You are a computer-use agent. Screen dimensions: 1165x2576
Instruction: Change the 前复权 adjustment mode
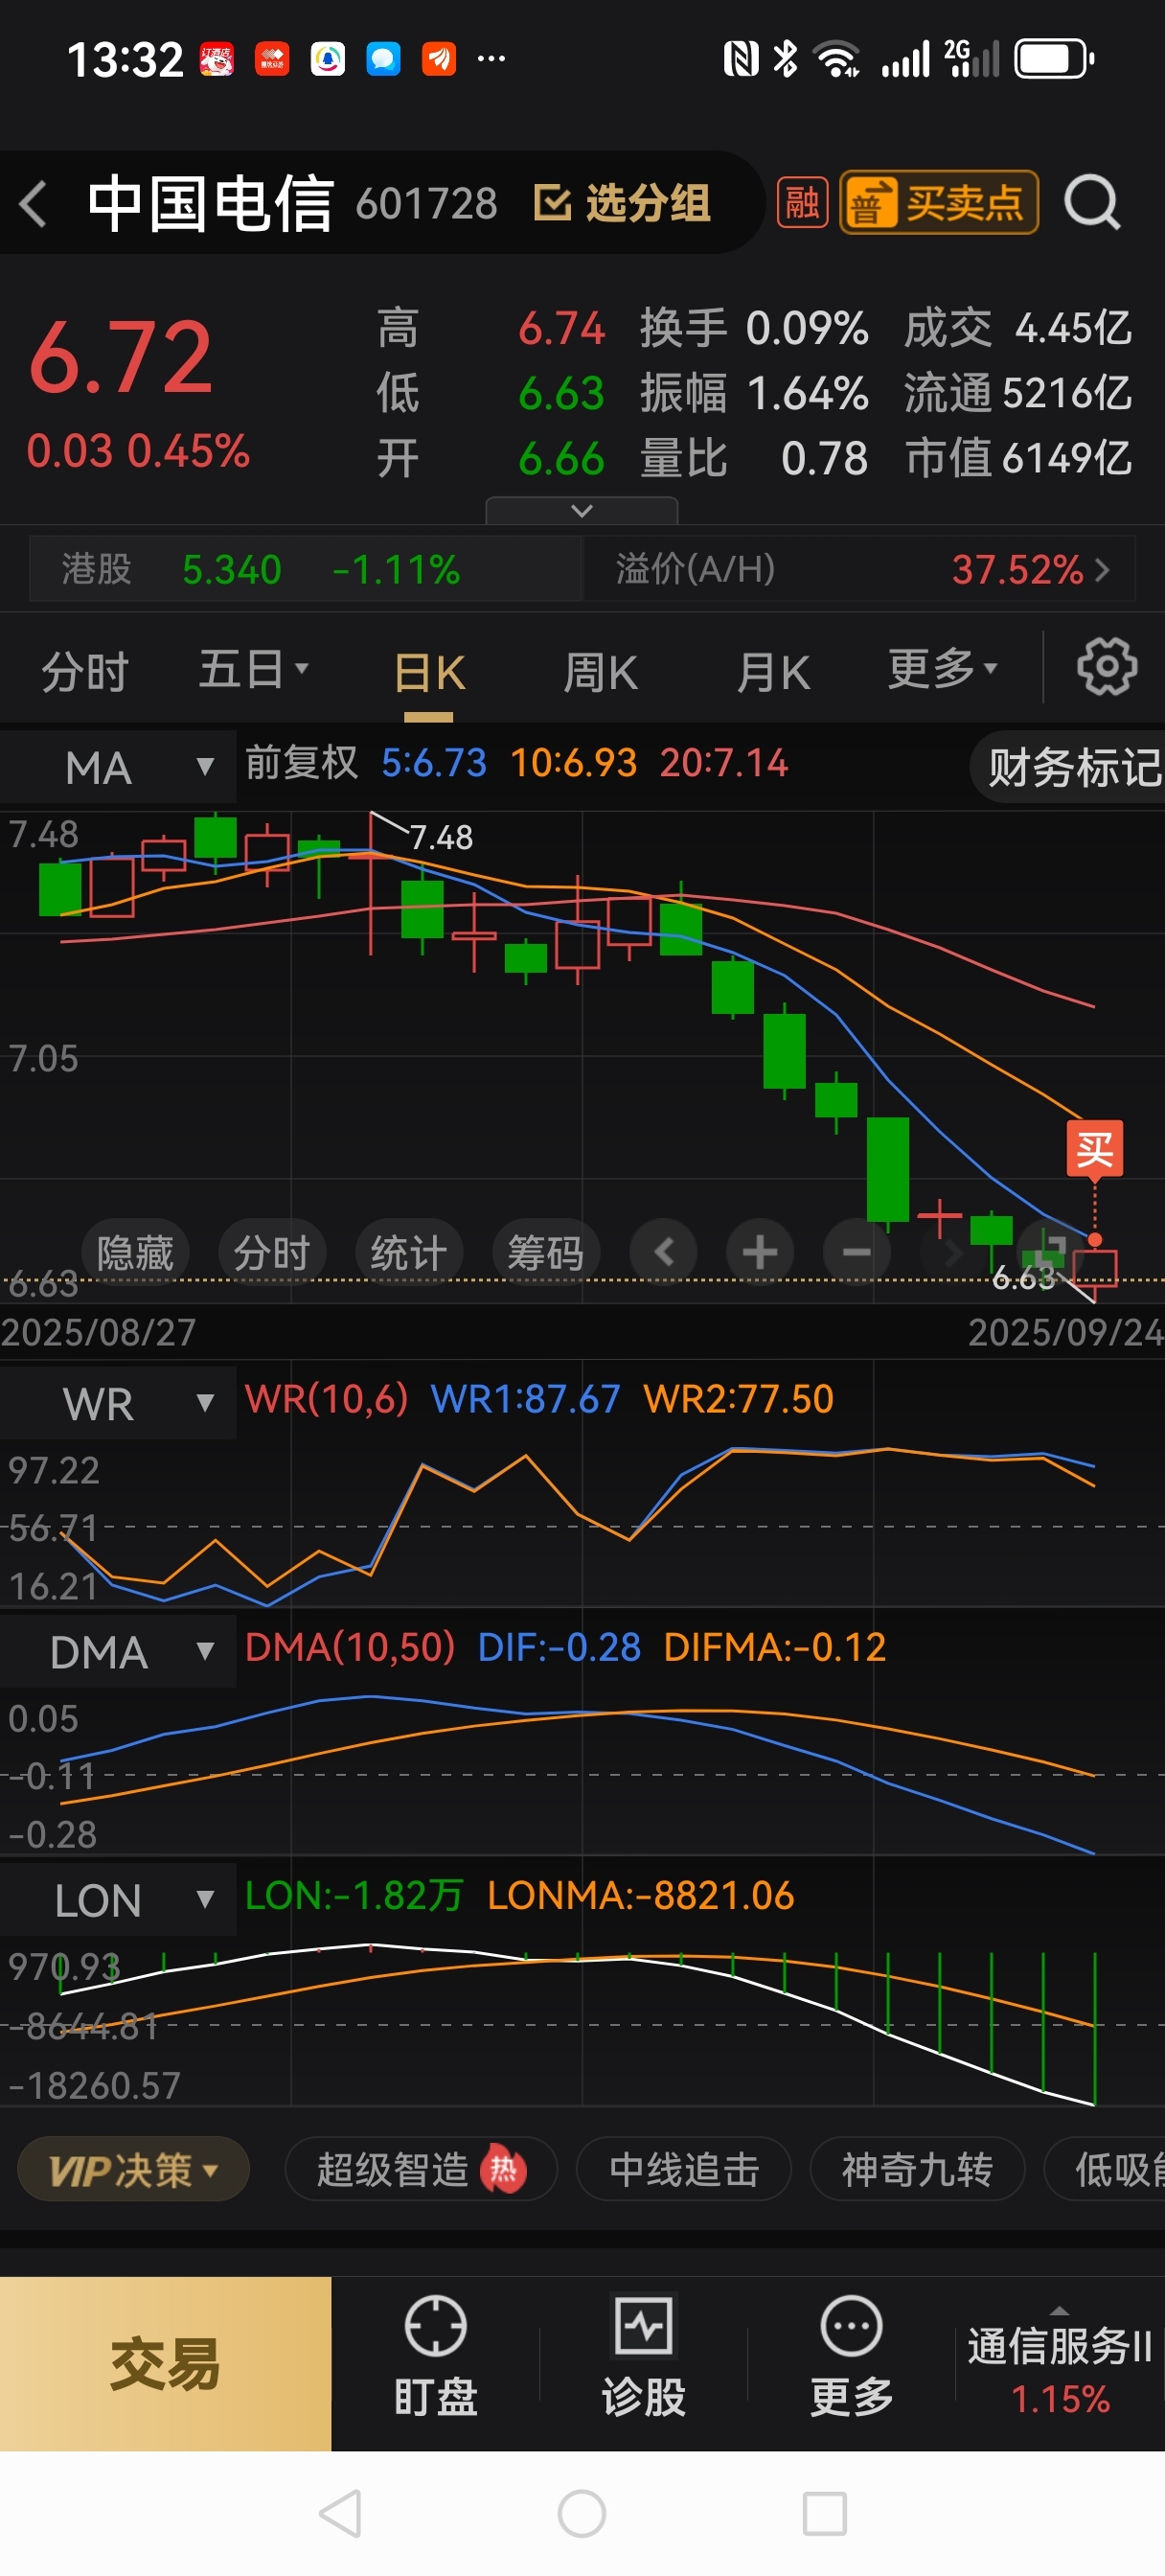point(301,763)
